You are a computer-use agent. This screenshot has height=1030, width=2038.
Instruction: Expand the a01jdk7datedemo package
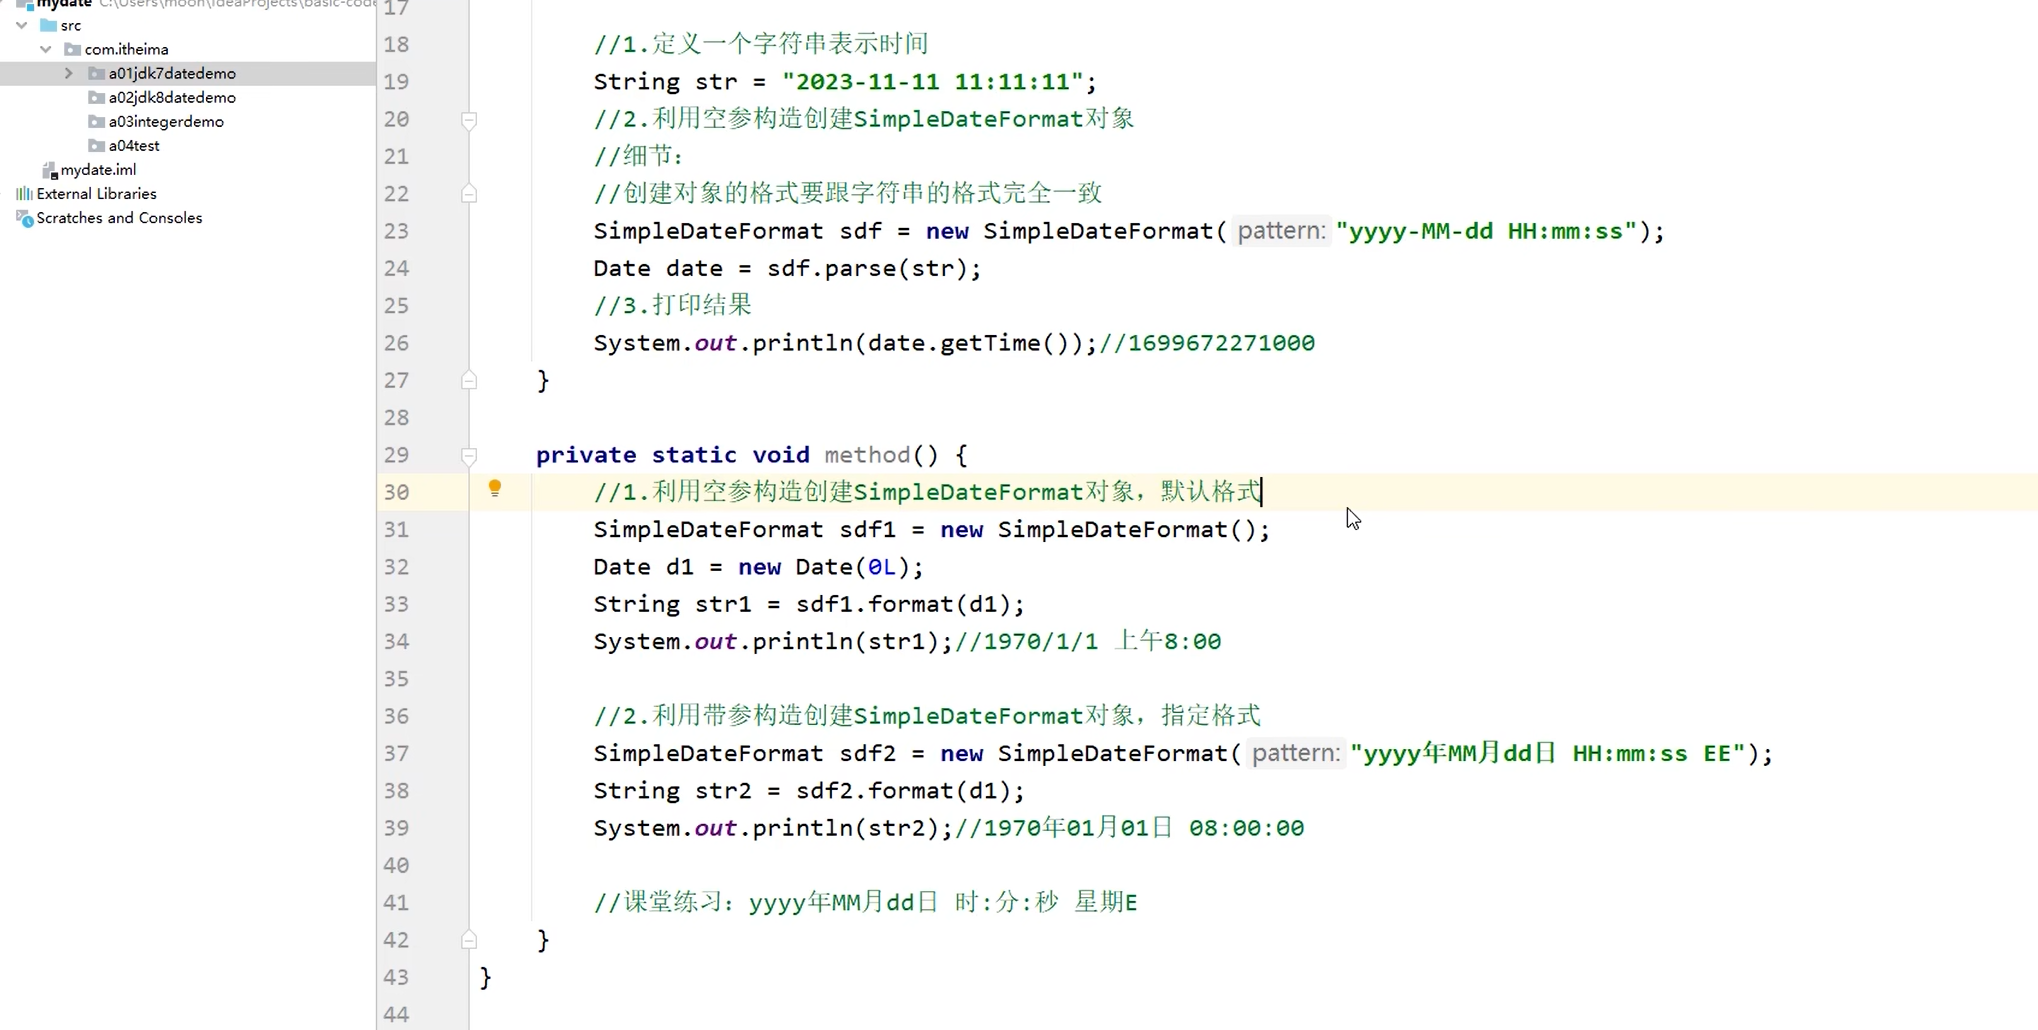(x=67, y=73)
